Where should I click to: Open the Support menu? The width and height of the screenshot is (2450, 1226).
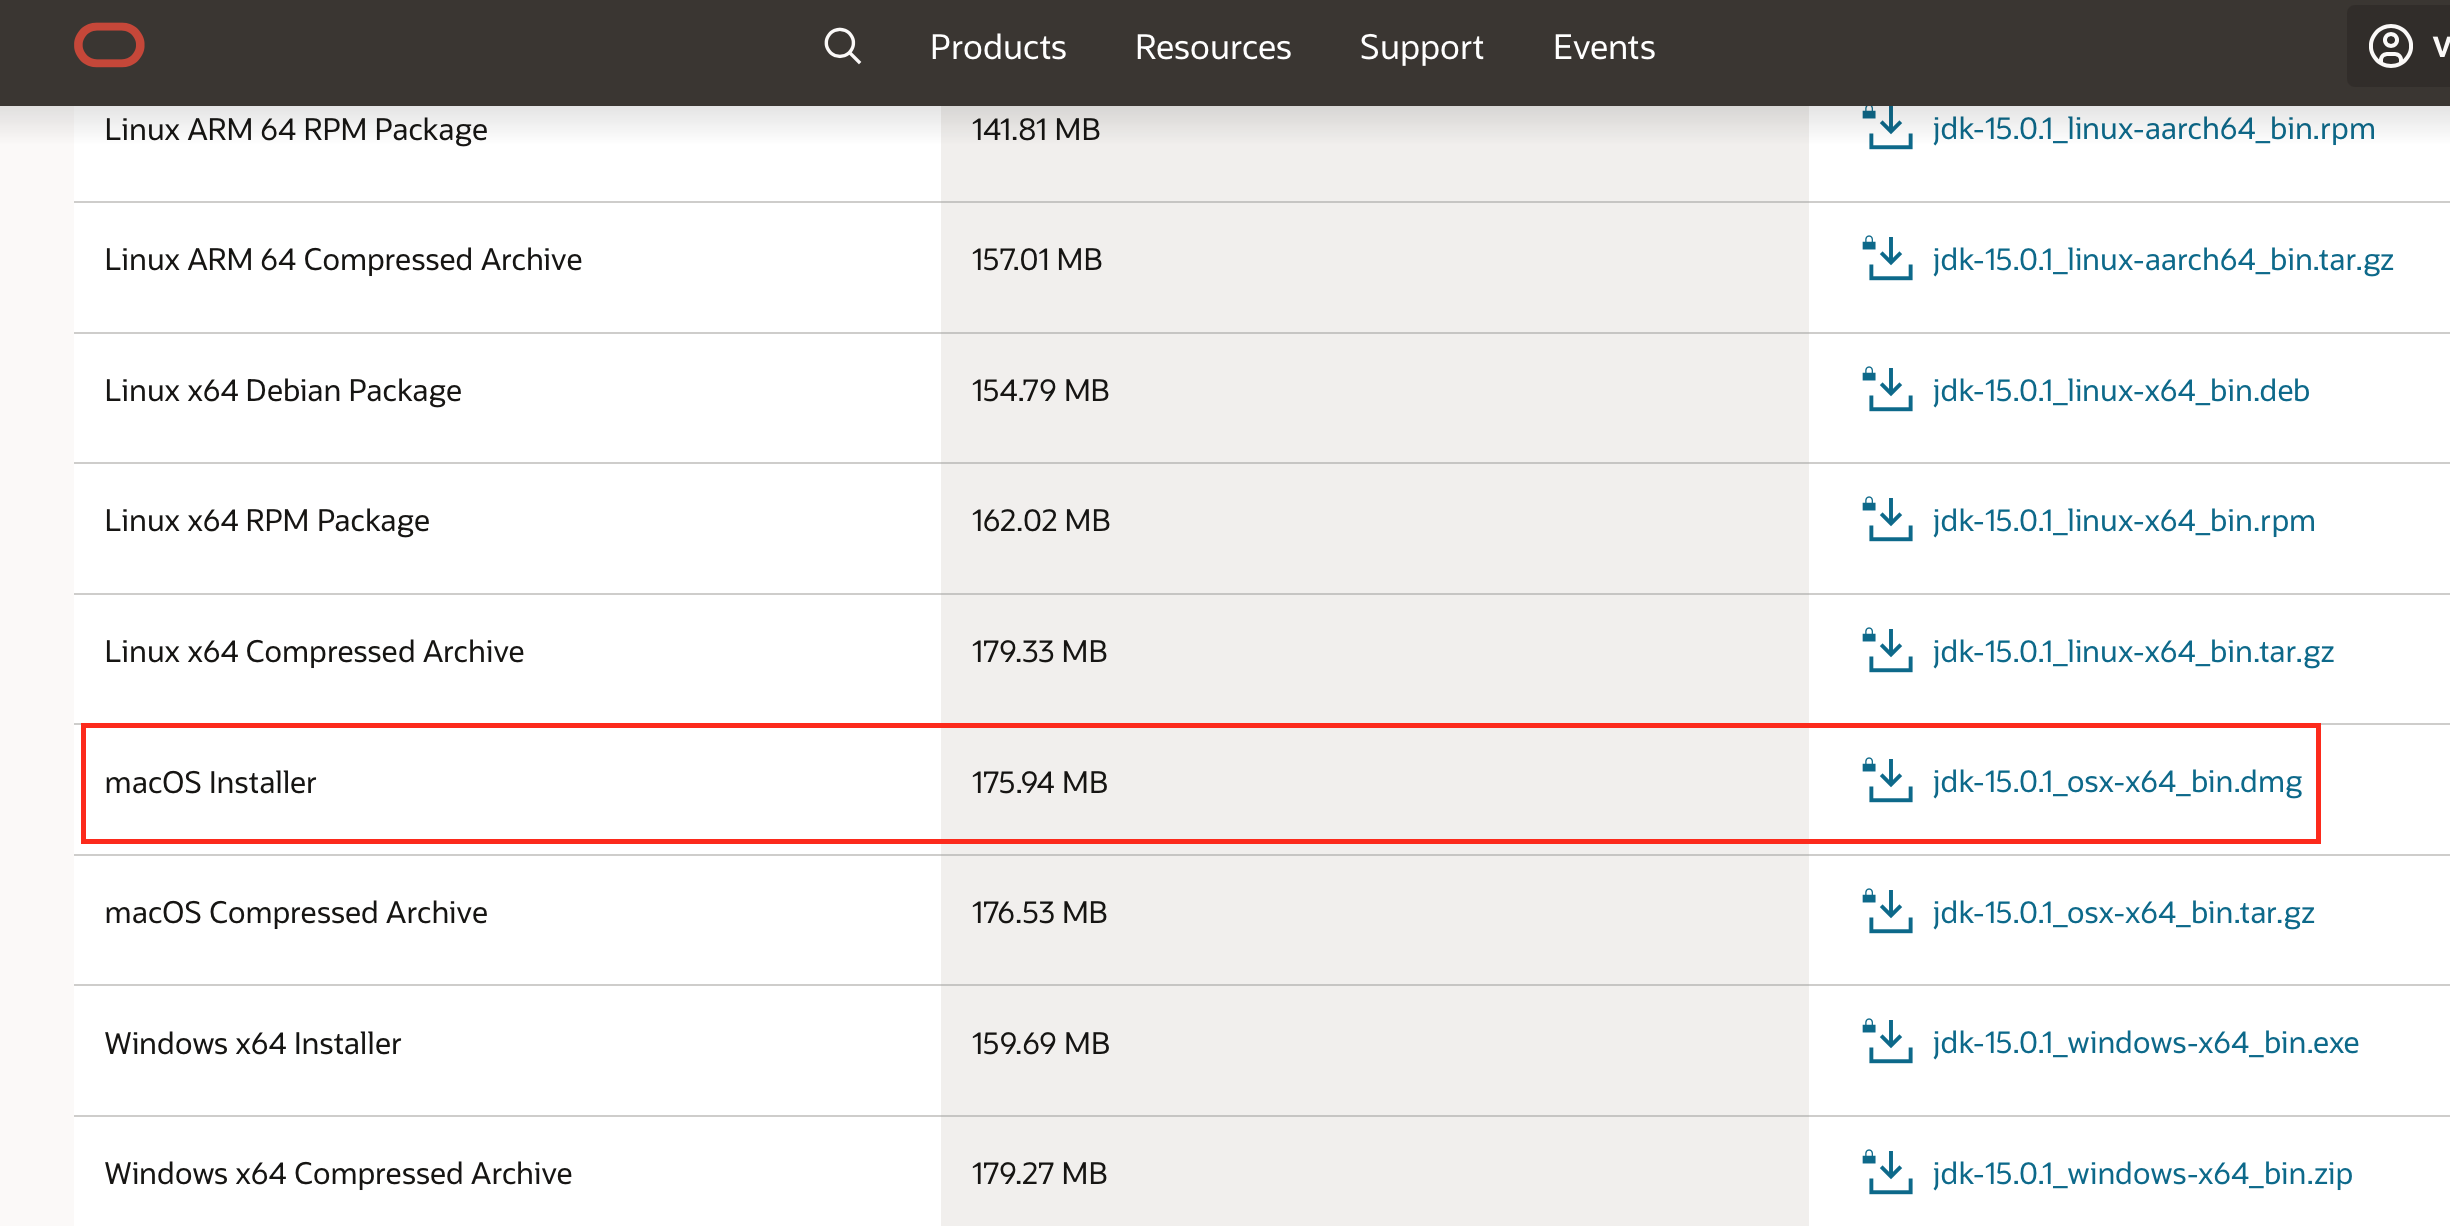[x=1421, y=47]
